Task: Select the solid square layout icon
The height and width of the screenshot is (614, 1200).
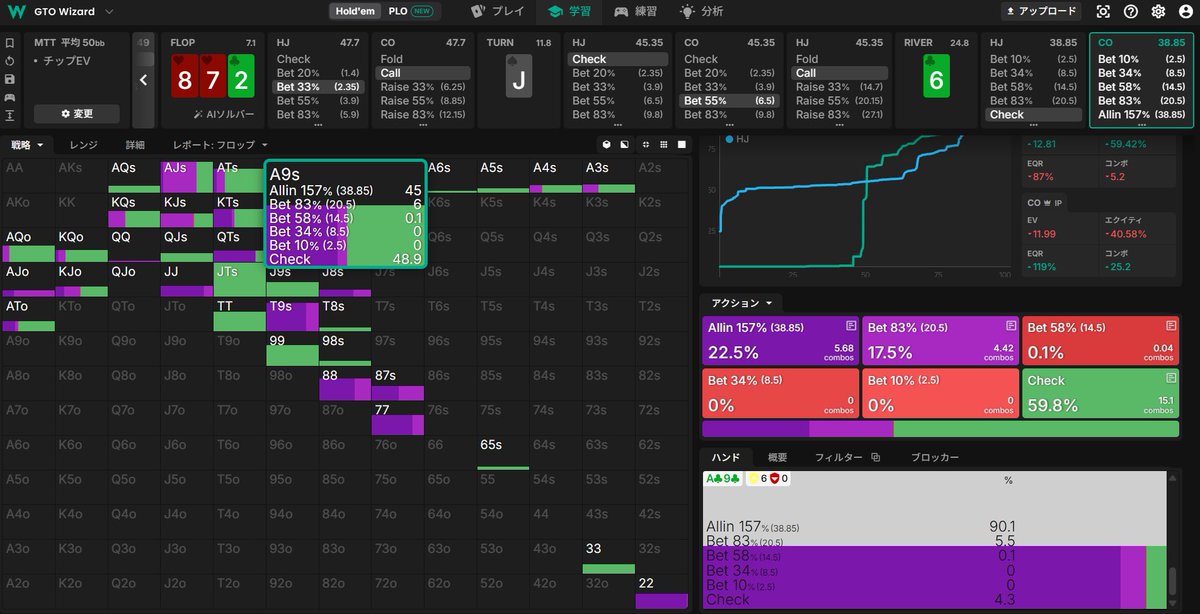Action: [x=682, y=145]
